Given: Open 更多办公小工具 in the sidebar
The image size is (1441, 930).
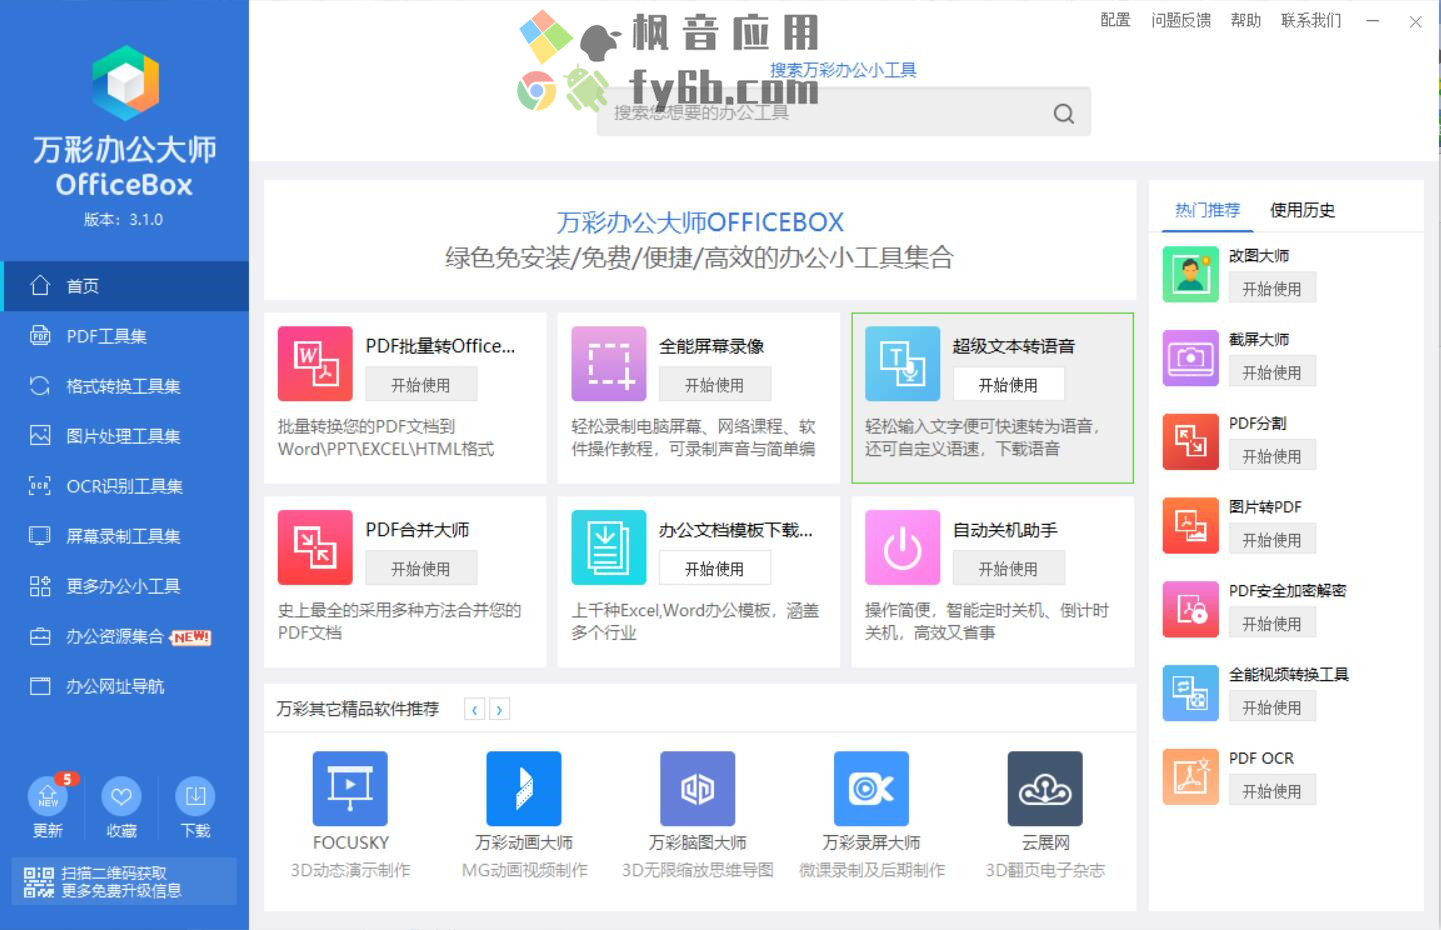Looking at the screenshot, I should point(124,586).
